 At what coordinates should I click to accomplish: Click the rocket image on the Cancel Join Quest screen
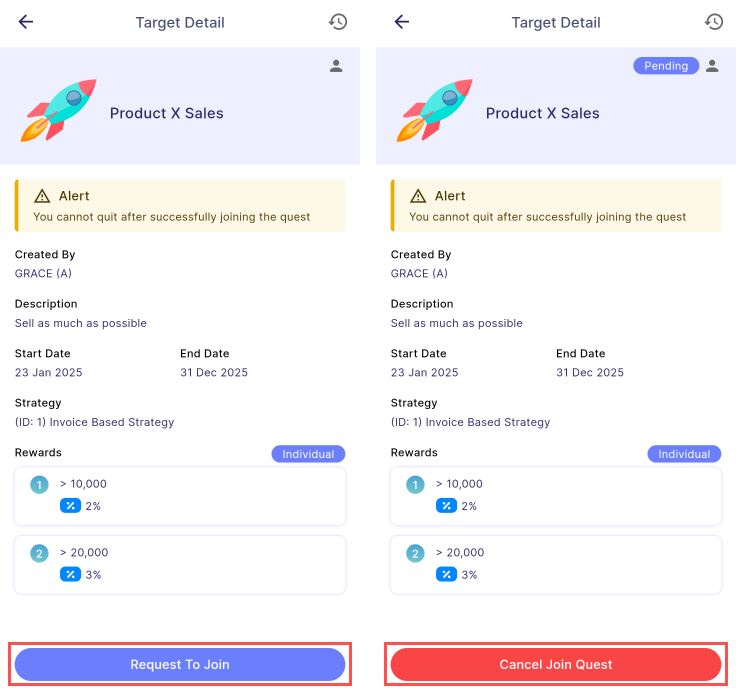(435, 110)
